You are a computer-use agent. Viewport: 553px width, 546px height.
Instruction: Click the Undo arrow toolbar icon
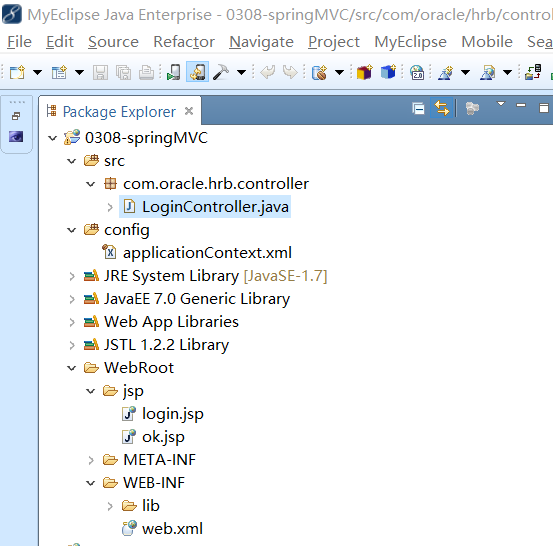(268, 72)
